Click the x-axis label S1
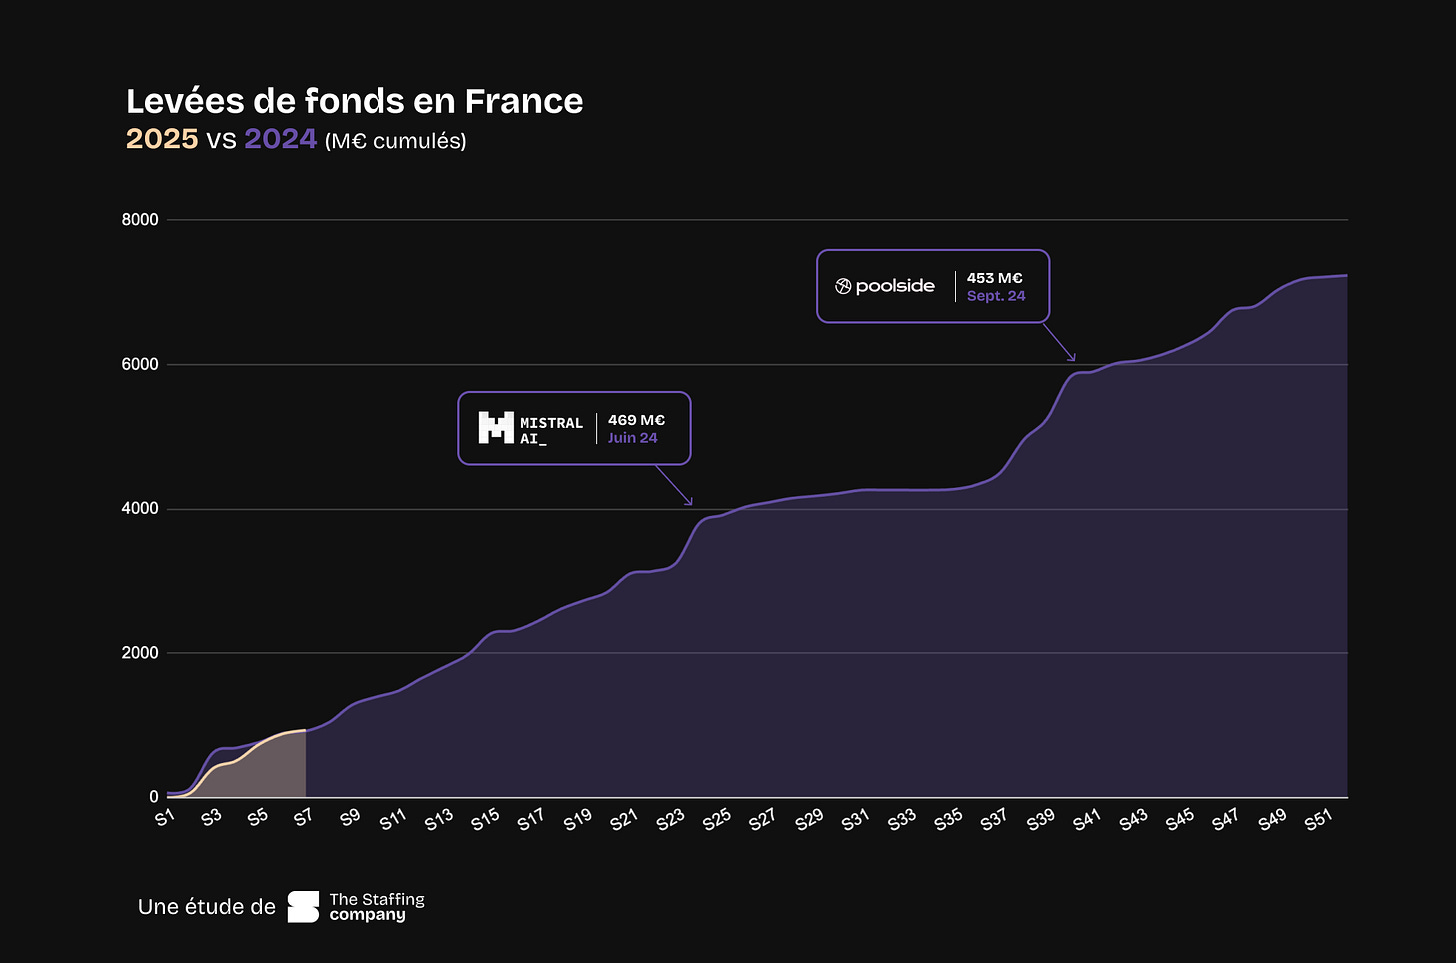 pos(165,817)
